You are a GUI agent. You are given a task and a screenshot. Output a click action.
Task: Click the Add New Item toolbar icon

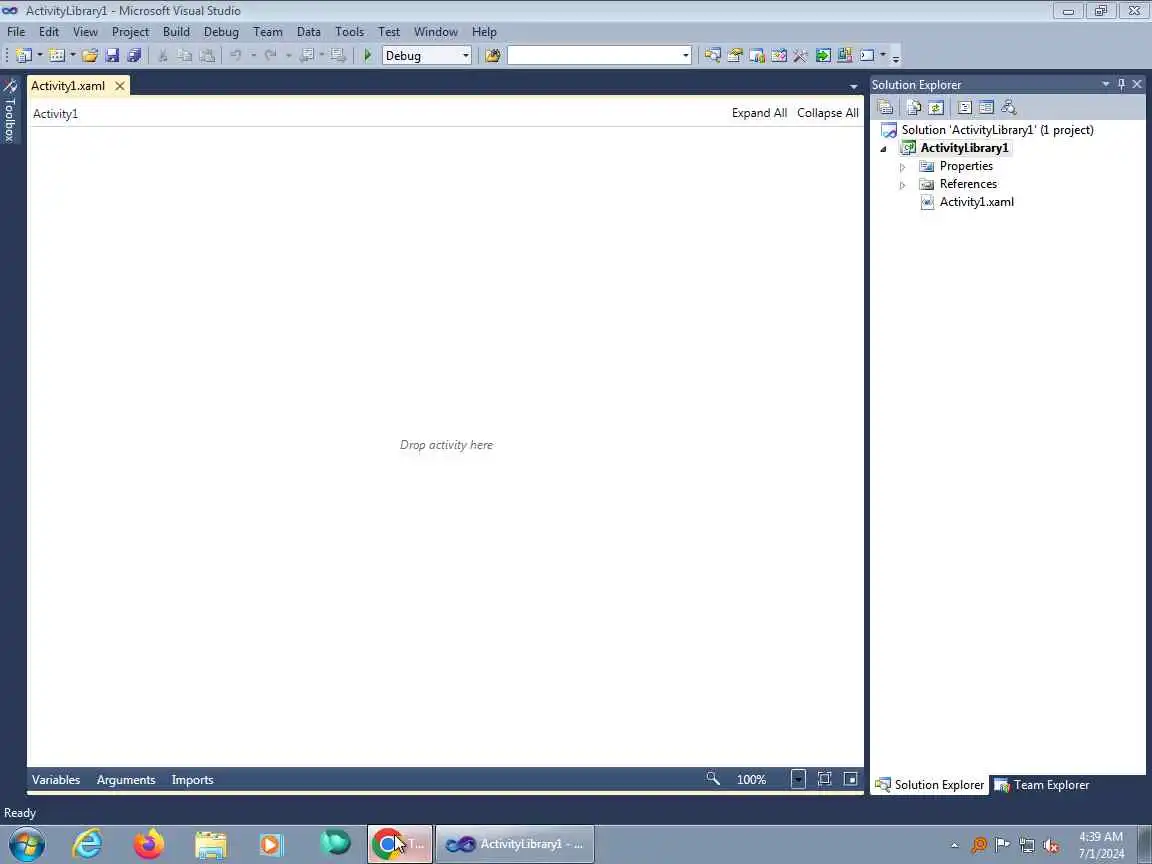coord(57,55)
